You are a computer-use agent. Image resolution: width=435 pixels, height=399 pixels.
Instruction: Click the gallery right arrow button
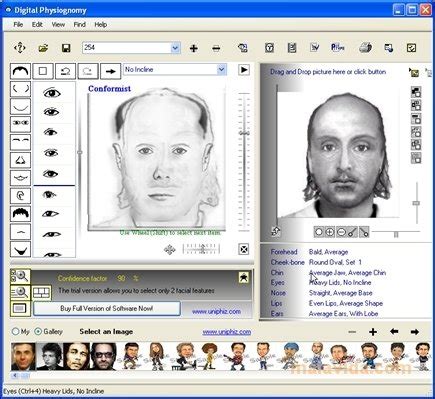point(415,332)
